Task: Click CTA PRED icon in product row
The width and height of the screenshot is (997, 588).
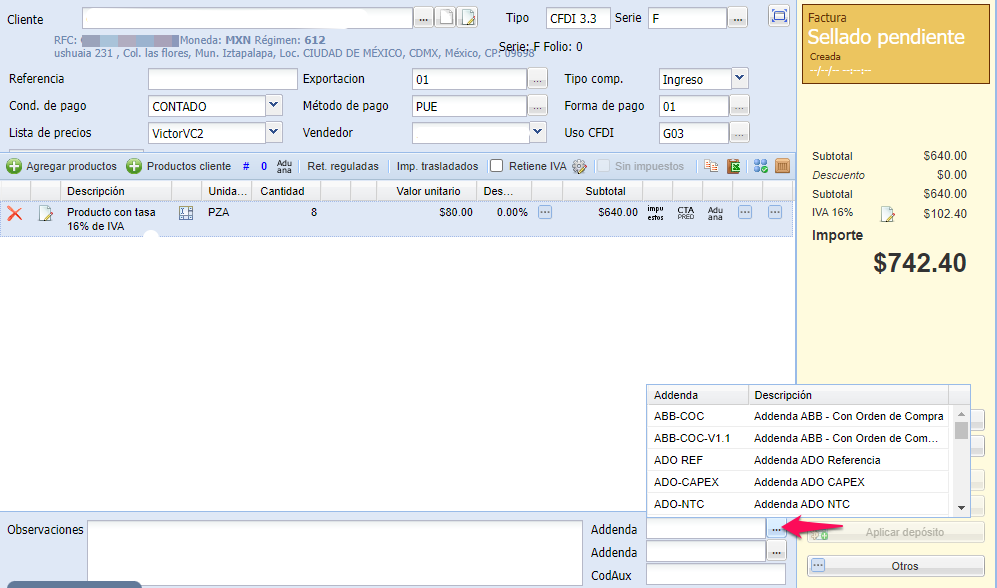Action: point(685,212)
